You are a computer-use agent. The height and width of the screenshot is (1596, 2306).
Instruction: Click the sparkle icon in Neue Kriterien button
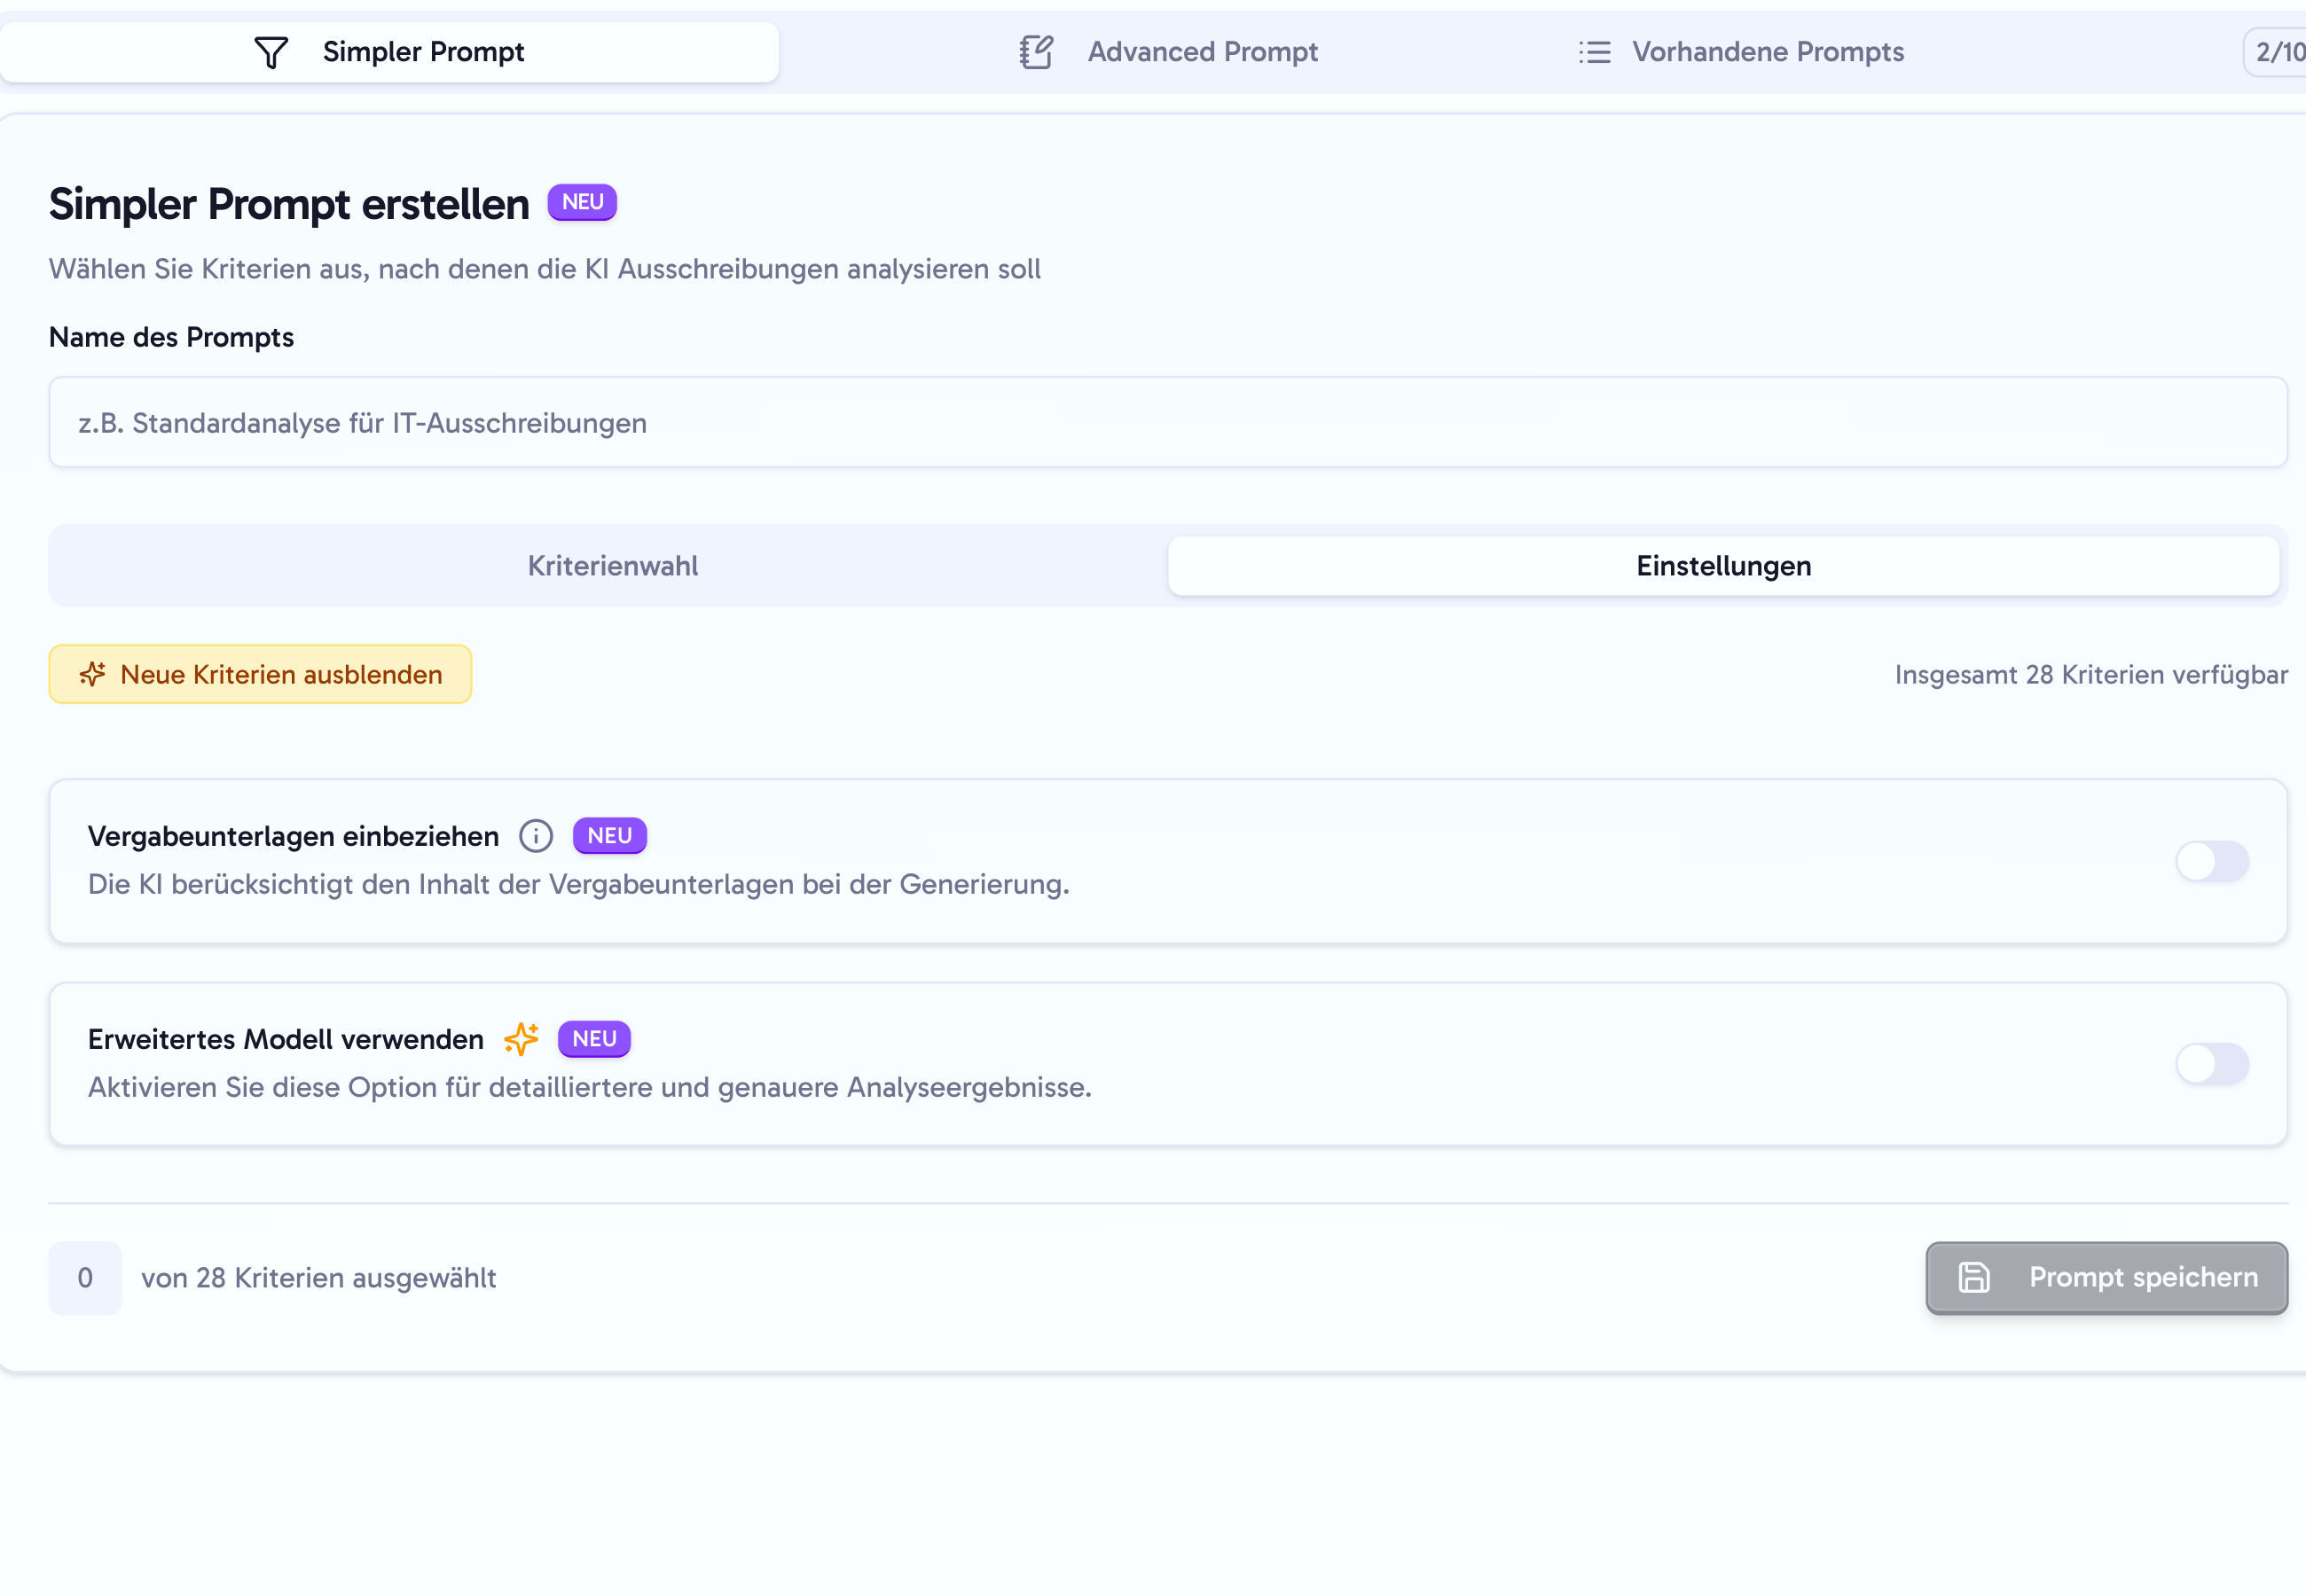(93, 674)
